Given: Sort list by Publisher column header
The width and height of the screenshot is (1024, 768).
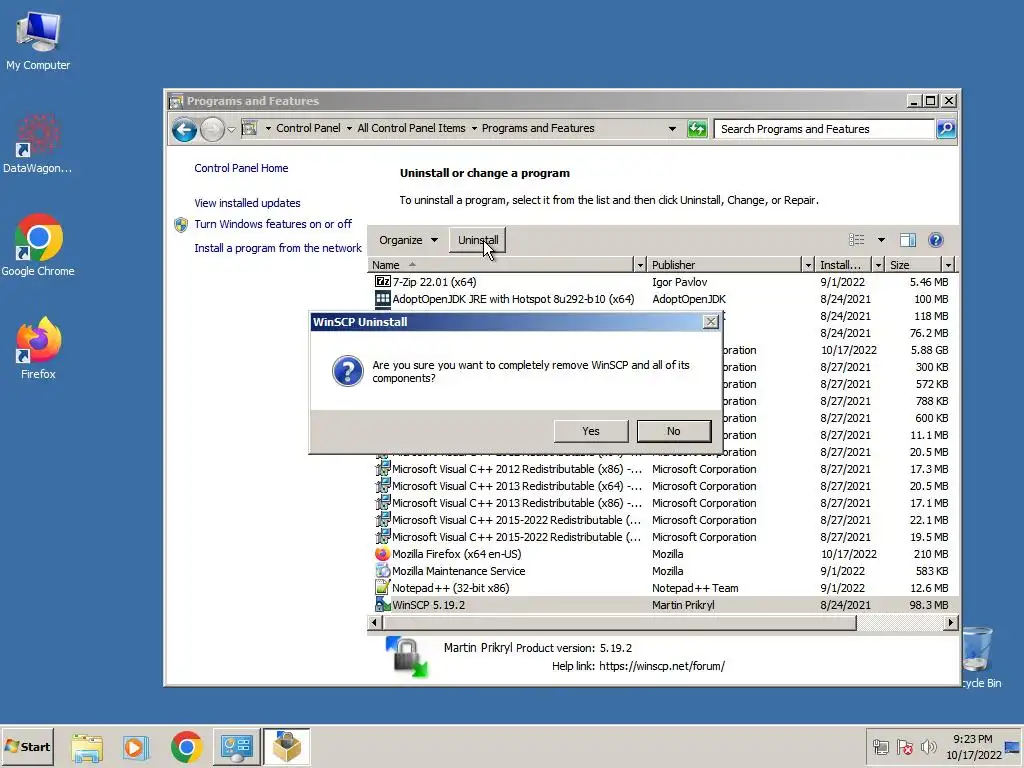Looking at the screenshot, I should click(x=725, y=264).
